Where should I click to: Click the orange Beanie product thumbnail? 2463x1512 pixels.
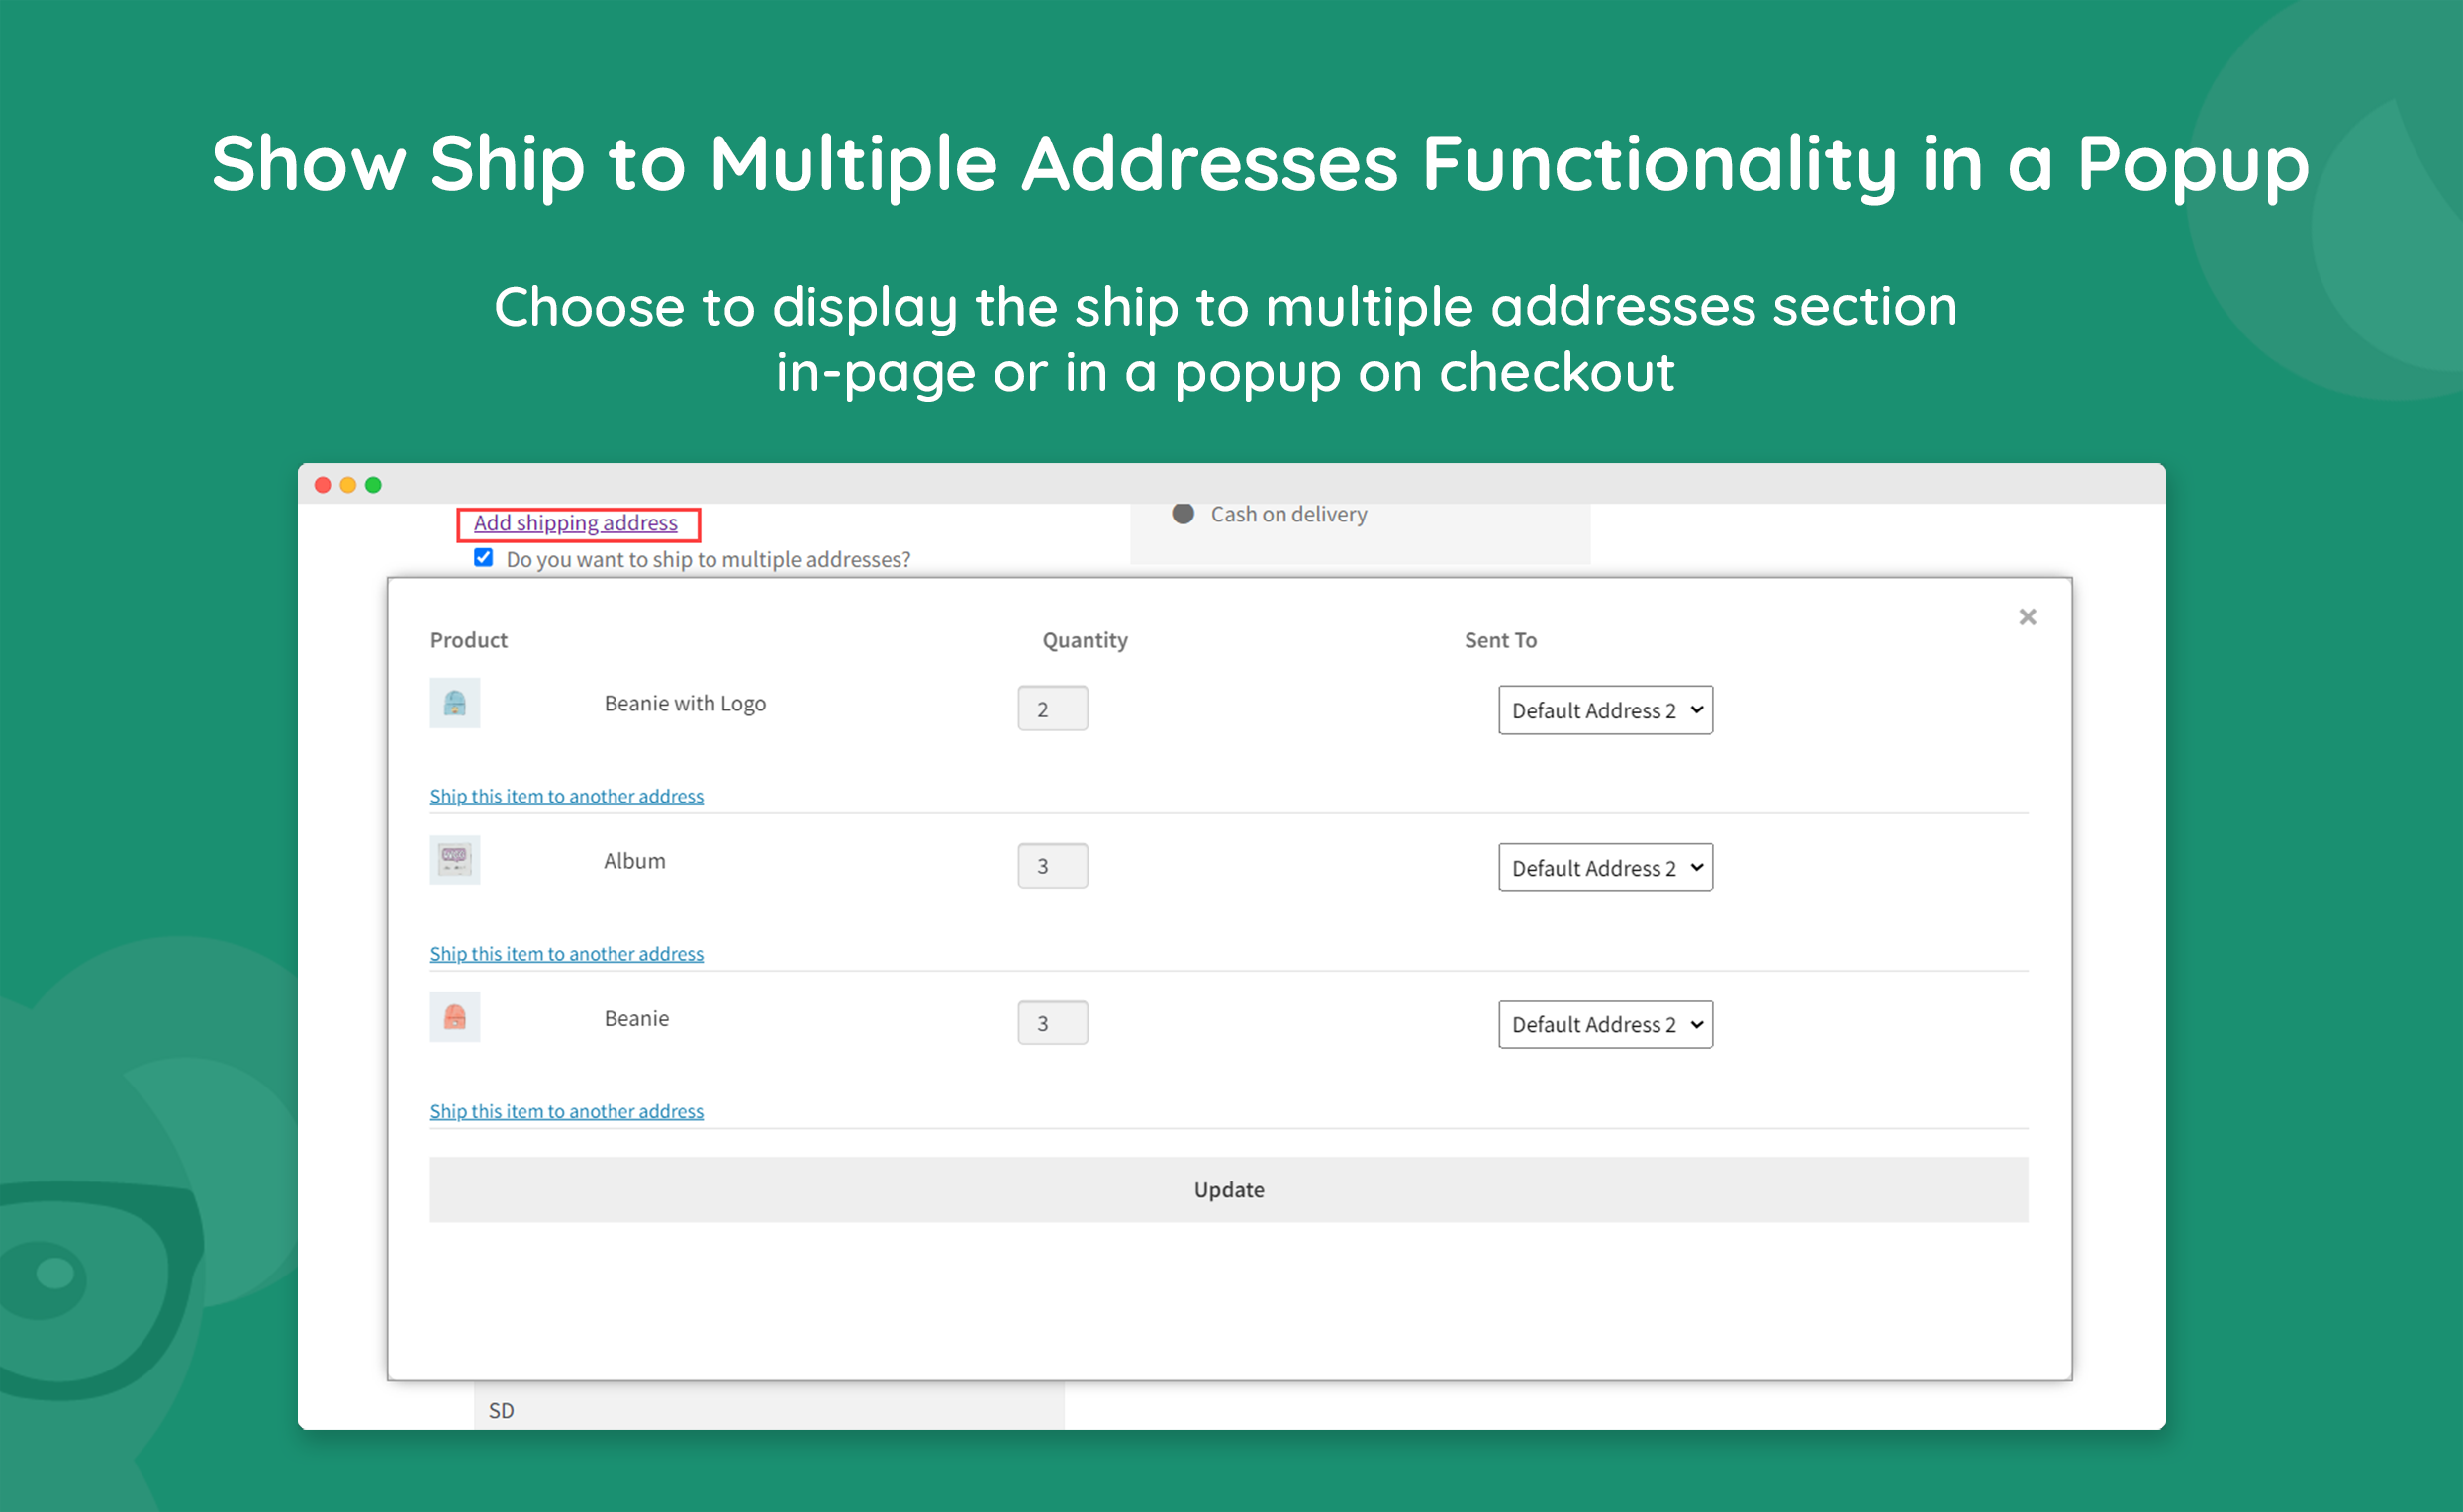pos(455,1017)
